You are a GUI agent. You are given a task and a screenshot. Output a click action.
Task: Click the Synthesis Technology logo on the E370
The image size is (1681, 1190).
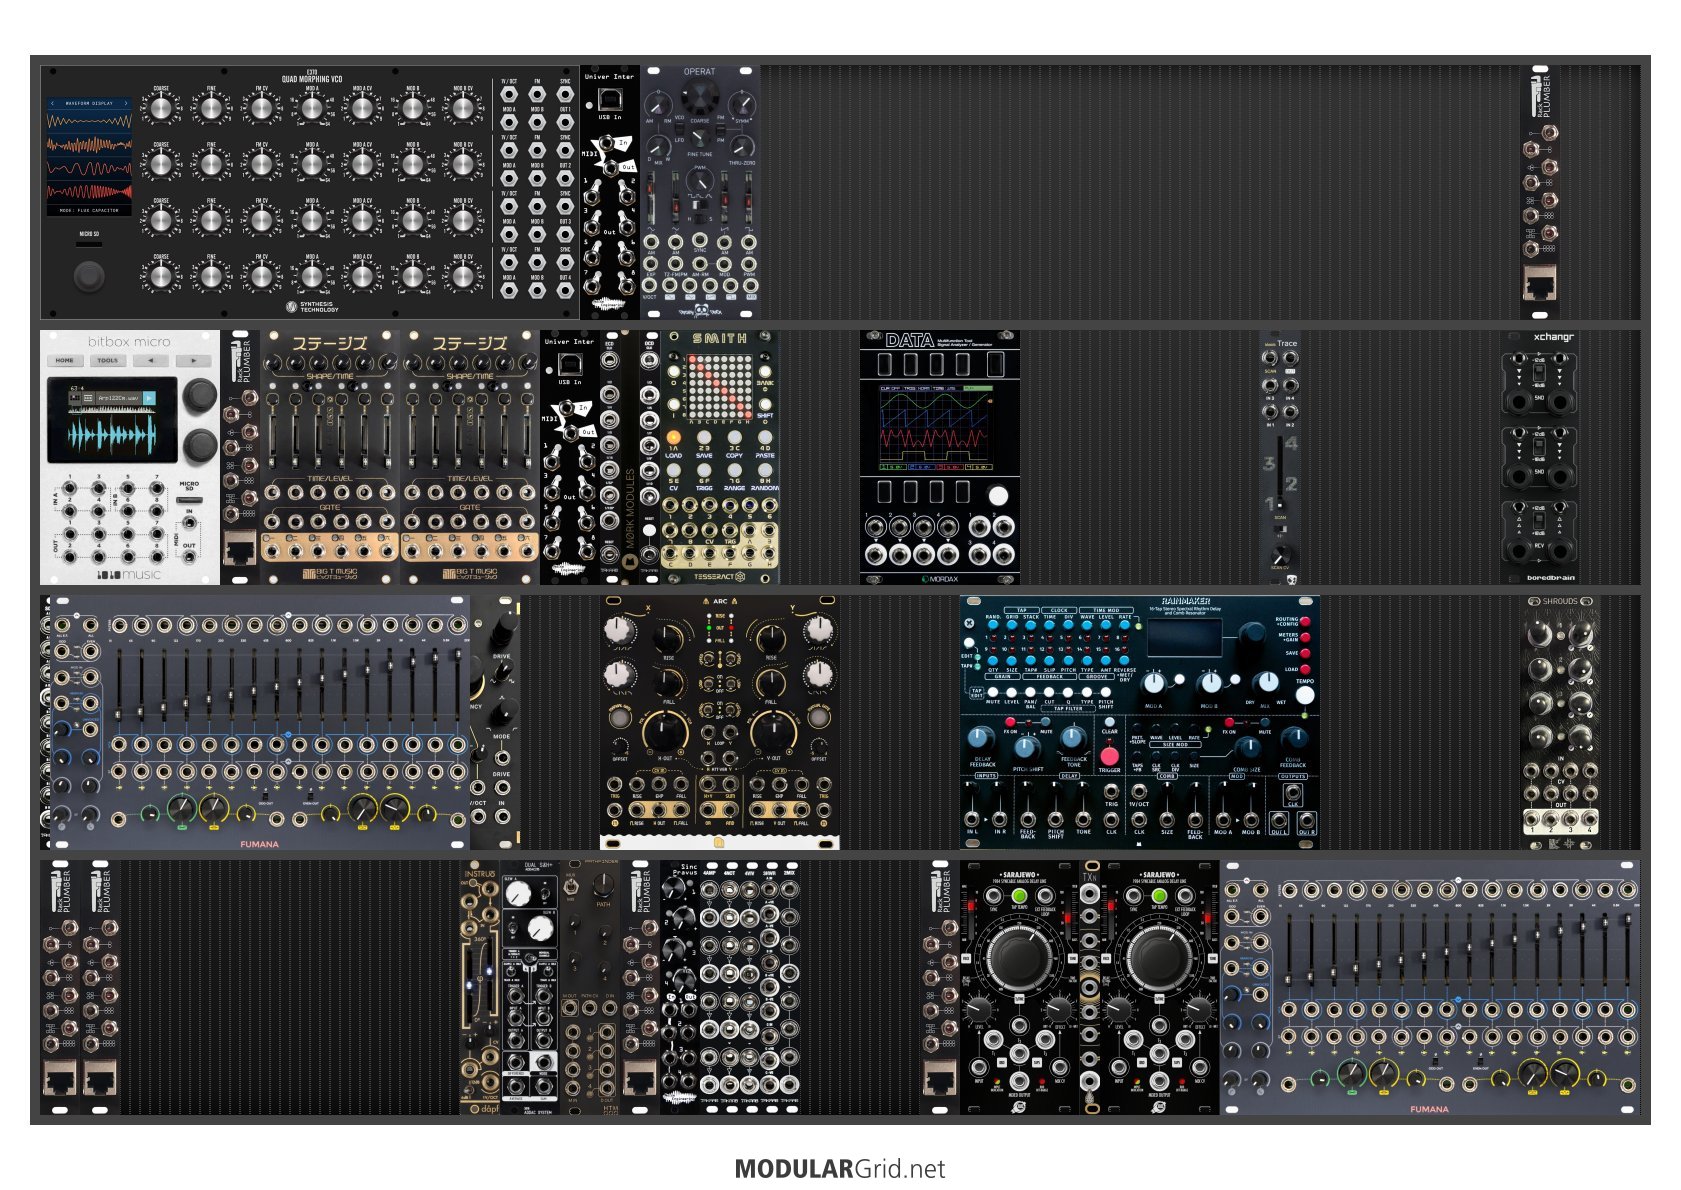313,307
